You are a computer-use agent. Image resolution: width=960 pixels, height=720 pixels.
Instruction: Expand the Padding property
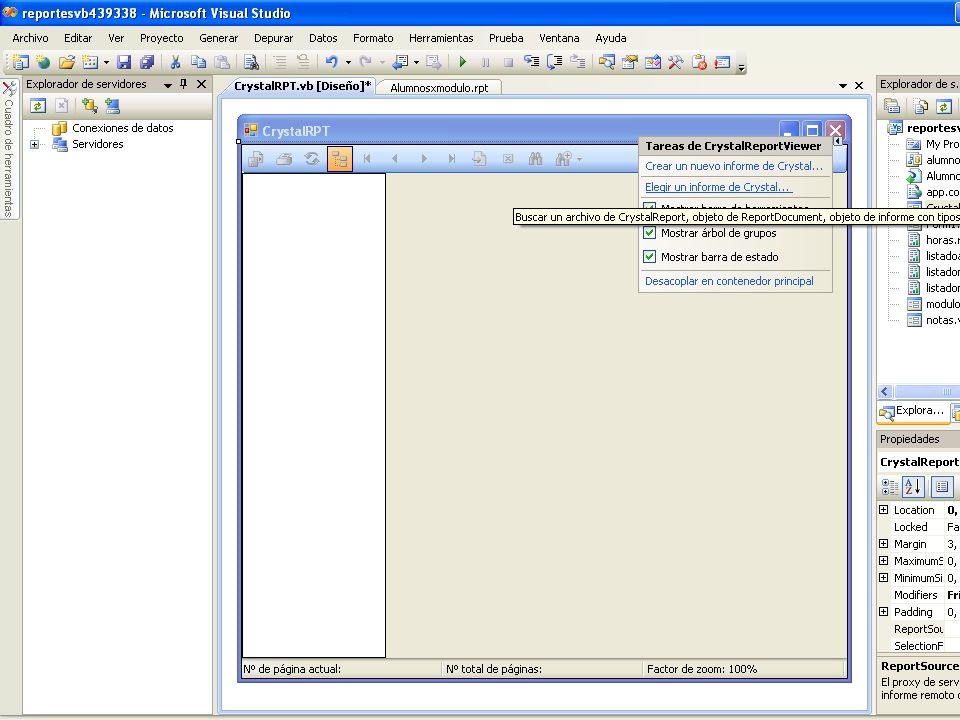[883, 612]
